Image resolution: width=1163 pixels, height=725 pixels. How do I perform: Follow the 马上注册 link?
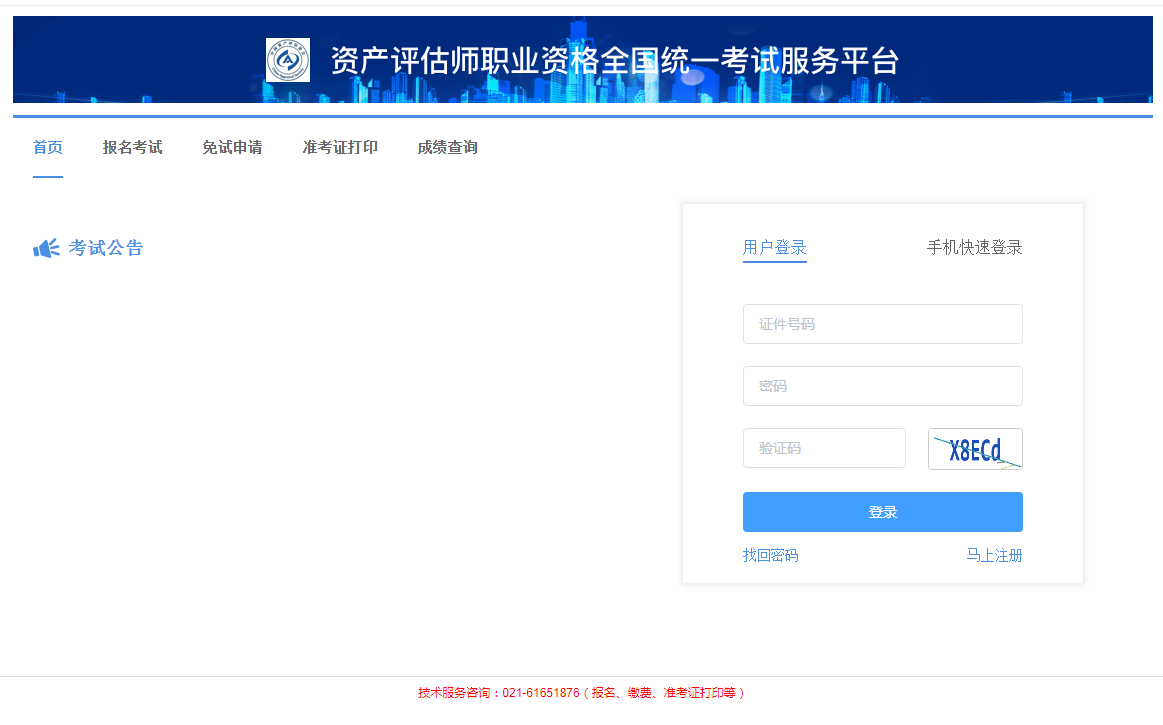click(994, 556)
